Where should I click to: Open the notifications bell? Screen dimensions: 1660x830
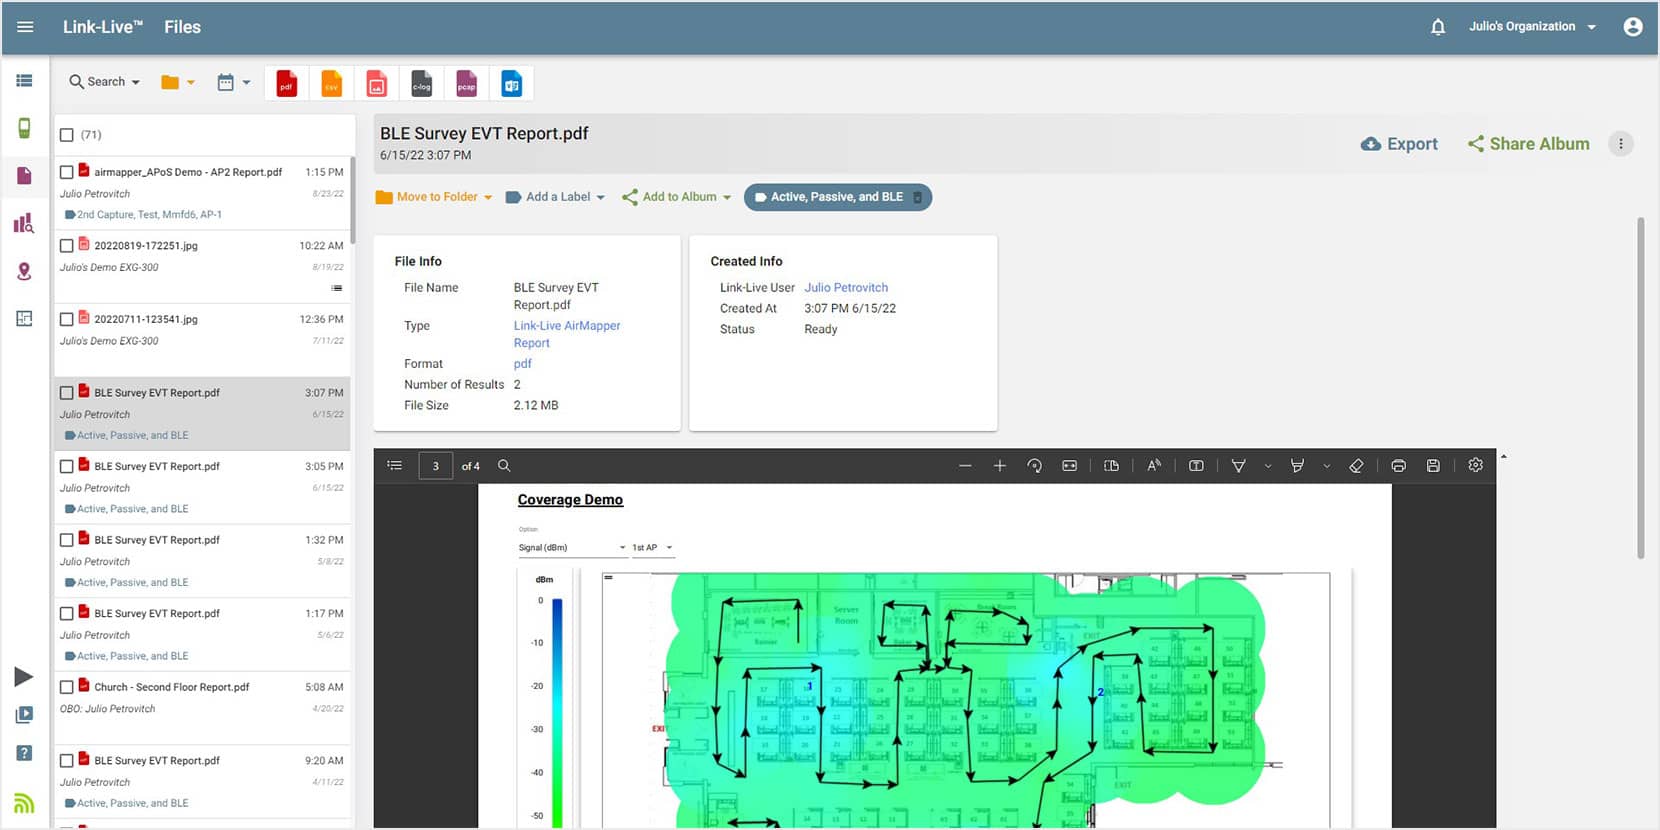click(1438, 27)
